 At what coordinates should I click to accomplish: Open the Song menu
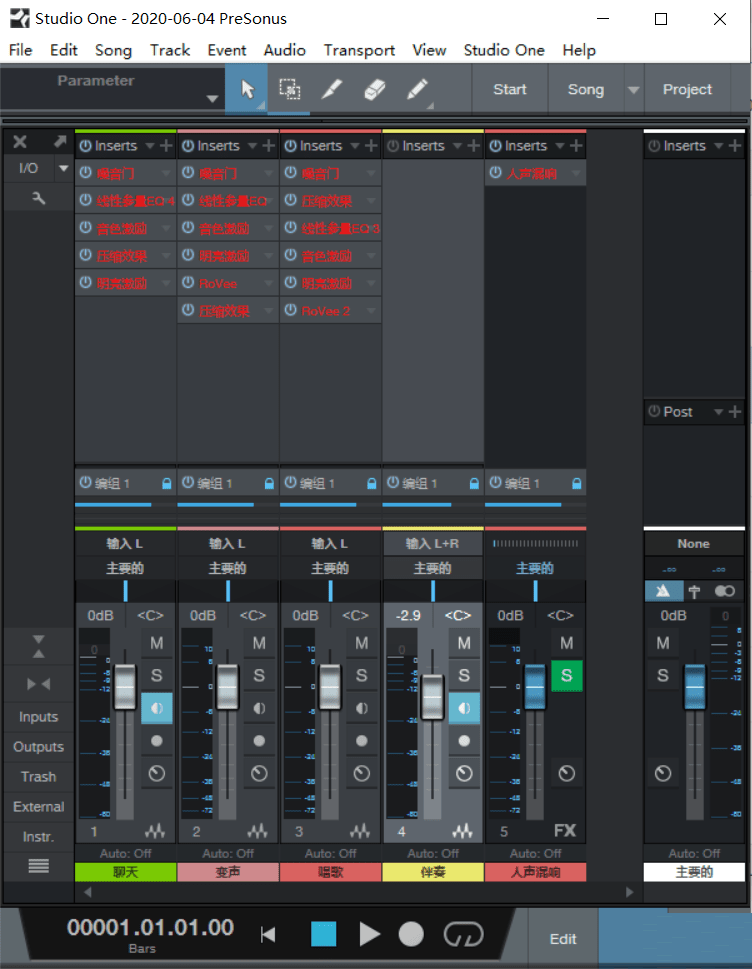pyautogui.click(x=113, y=50)
